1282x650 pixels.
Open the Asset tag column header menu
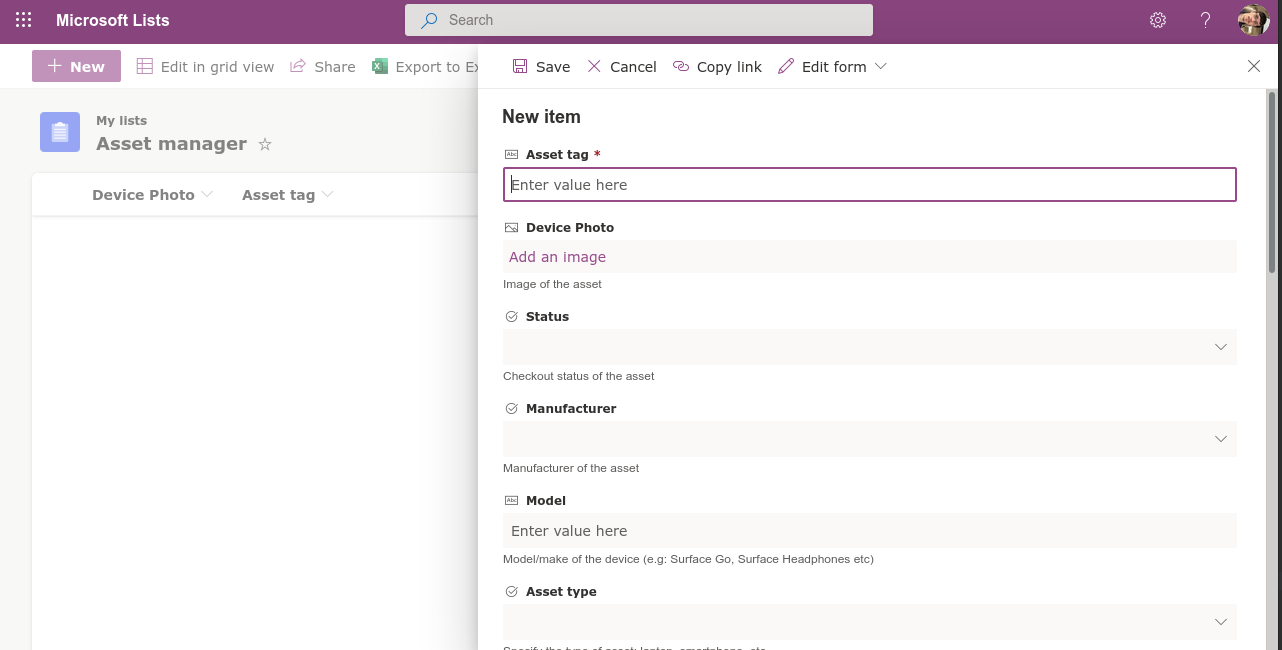tap(288, 195)
